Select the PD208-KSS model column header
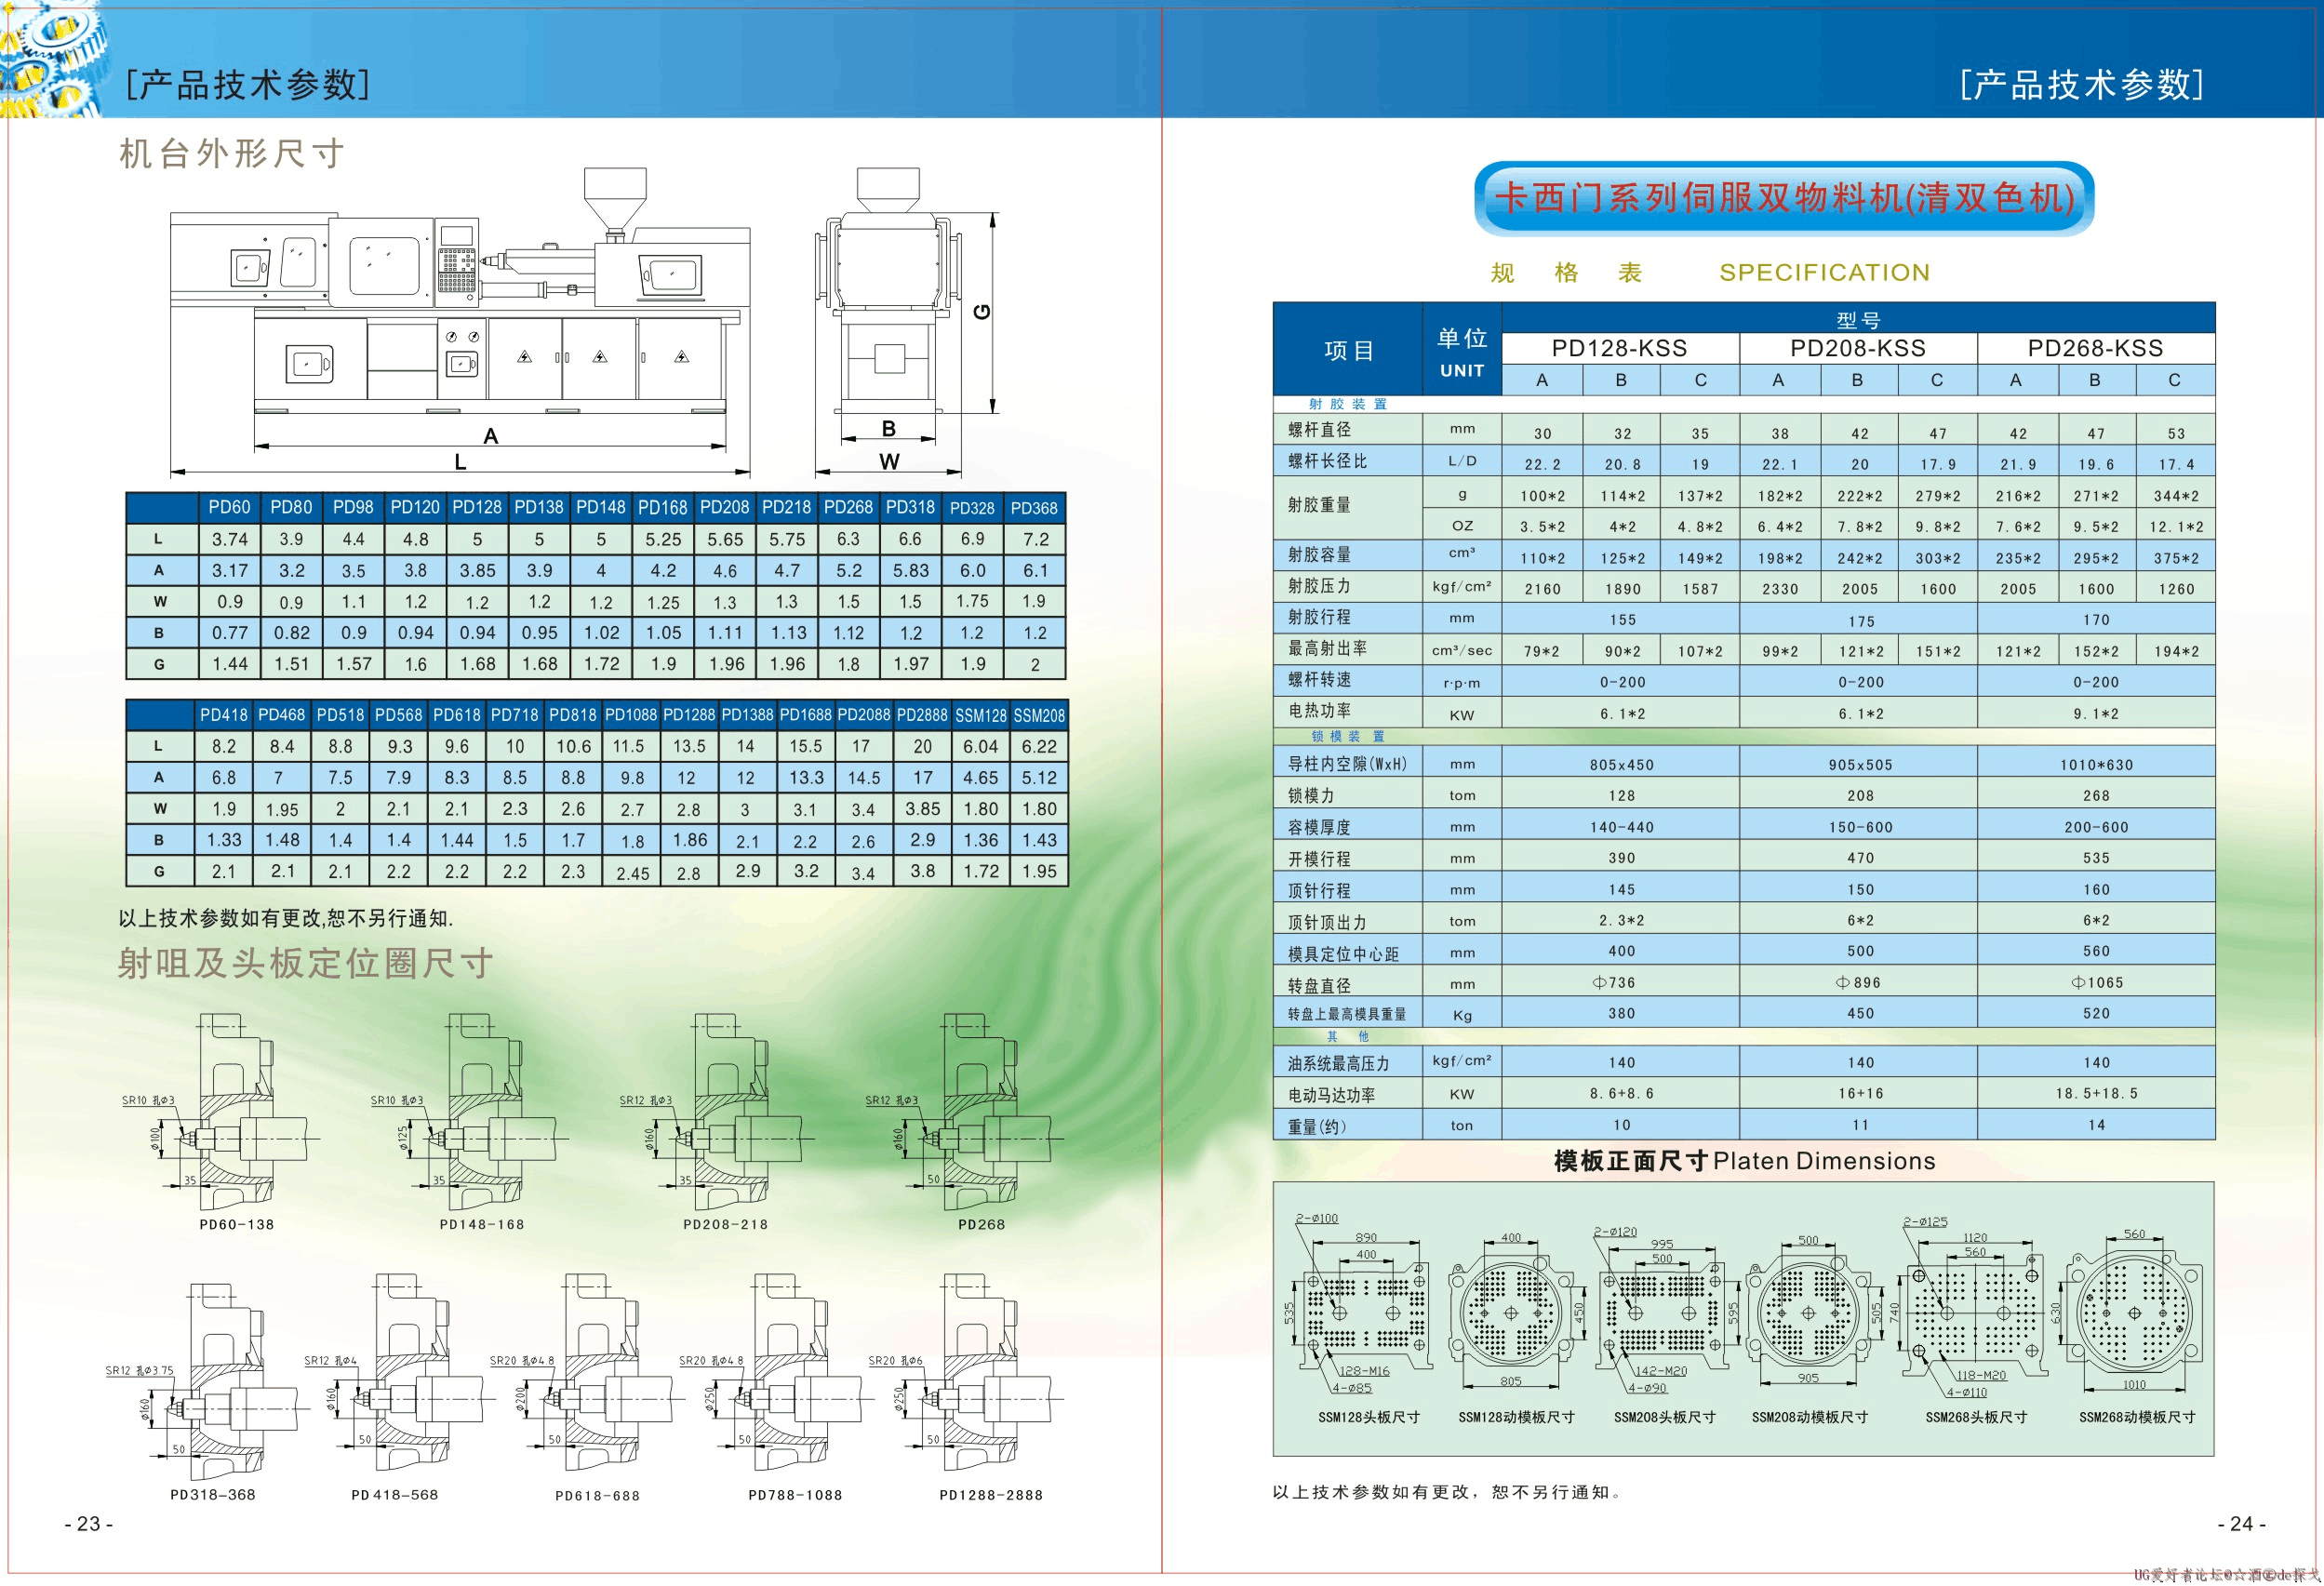 tap(1858, 348)
